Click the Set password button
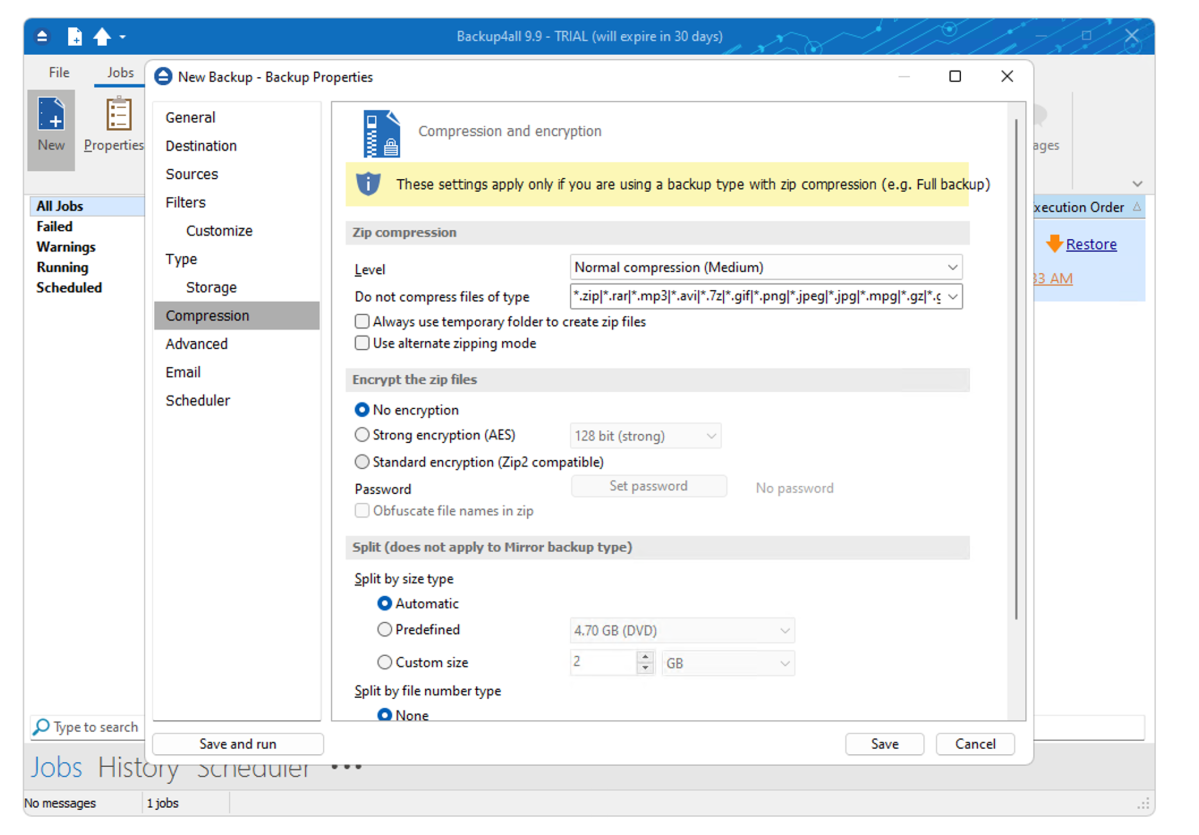The image size is (1199, 835). pyautogui.click(x=648, y=486)
